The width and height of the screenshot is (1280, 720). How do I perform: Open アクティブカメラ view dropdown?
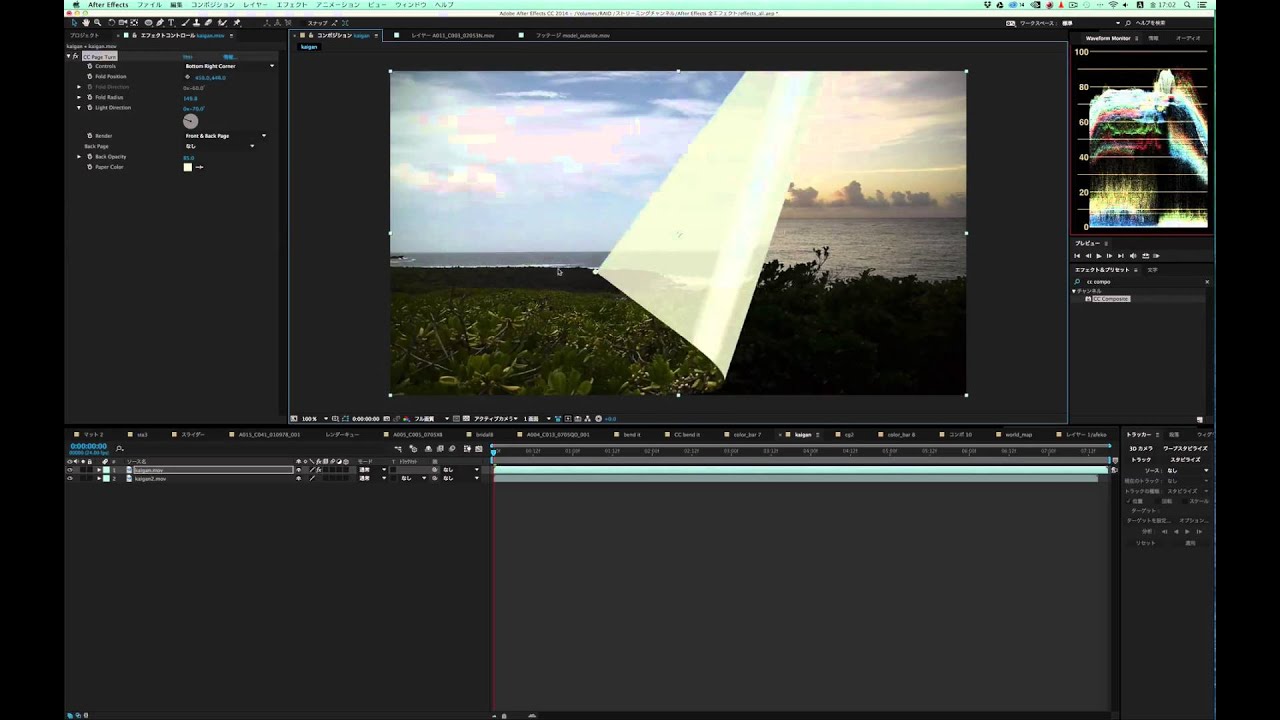click(495, 418)
